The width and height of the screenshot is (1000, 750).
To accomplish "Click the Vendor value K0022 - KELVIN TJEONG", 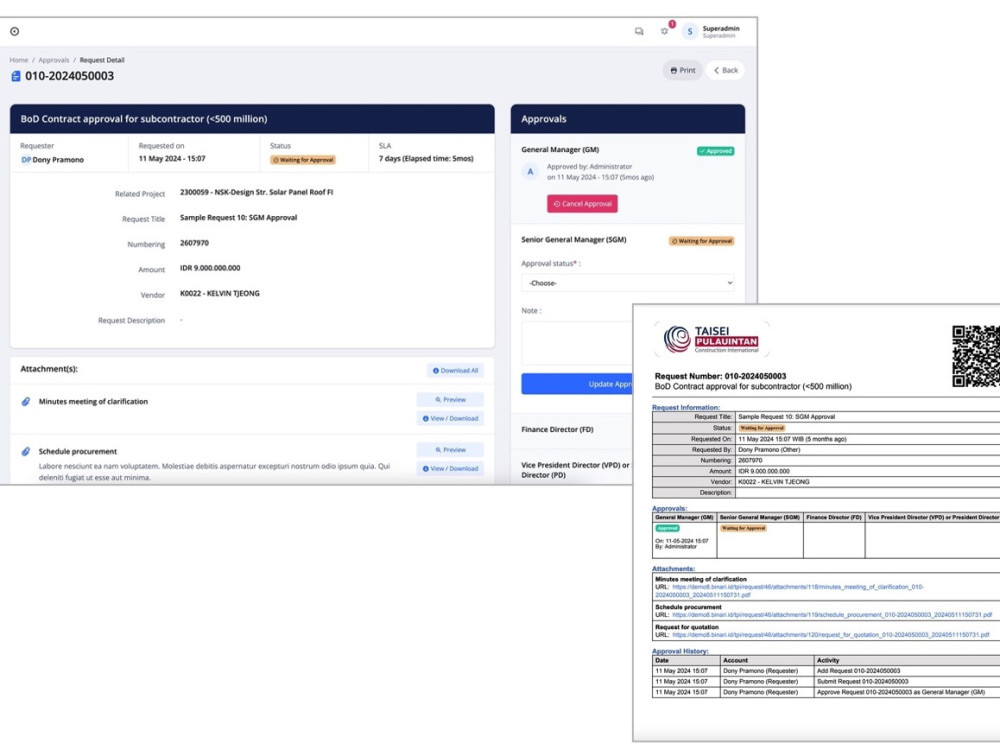I will click(220, 293).
